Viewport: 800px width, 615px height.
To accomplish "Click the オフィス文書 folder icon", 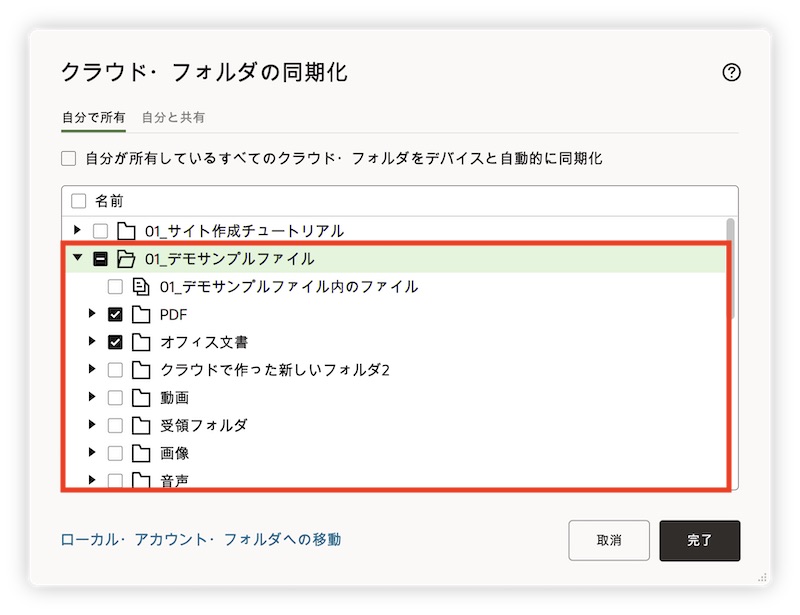I will point(141,342).
